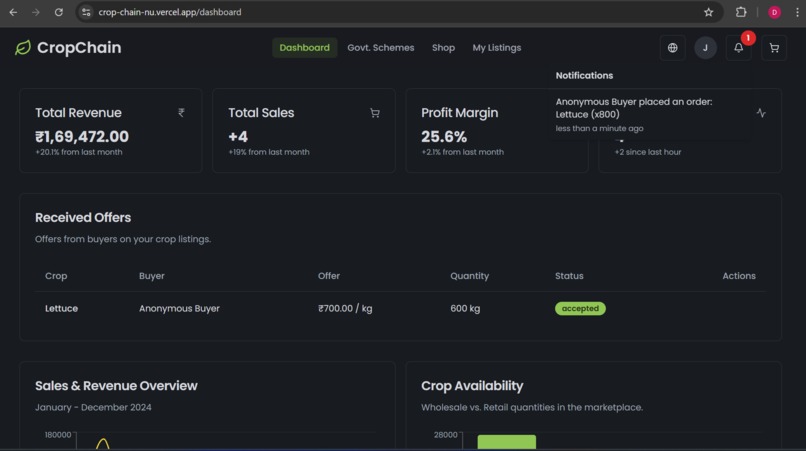Click the Buyer column header

(x=152, y=276)
